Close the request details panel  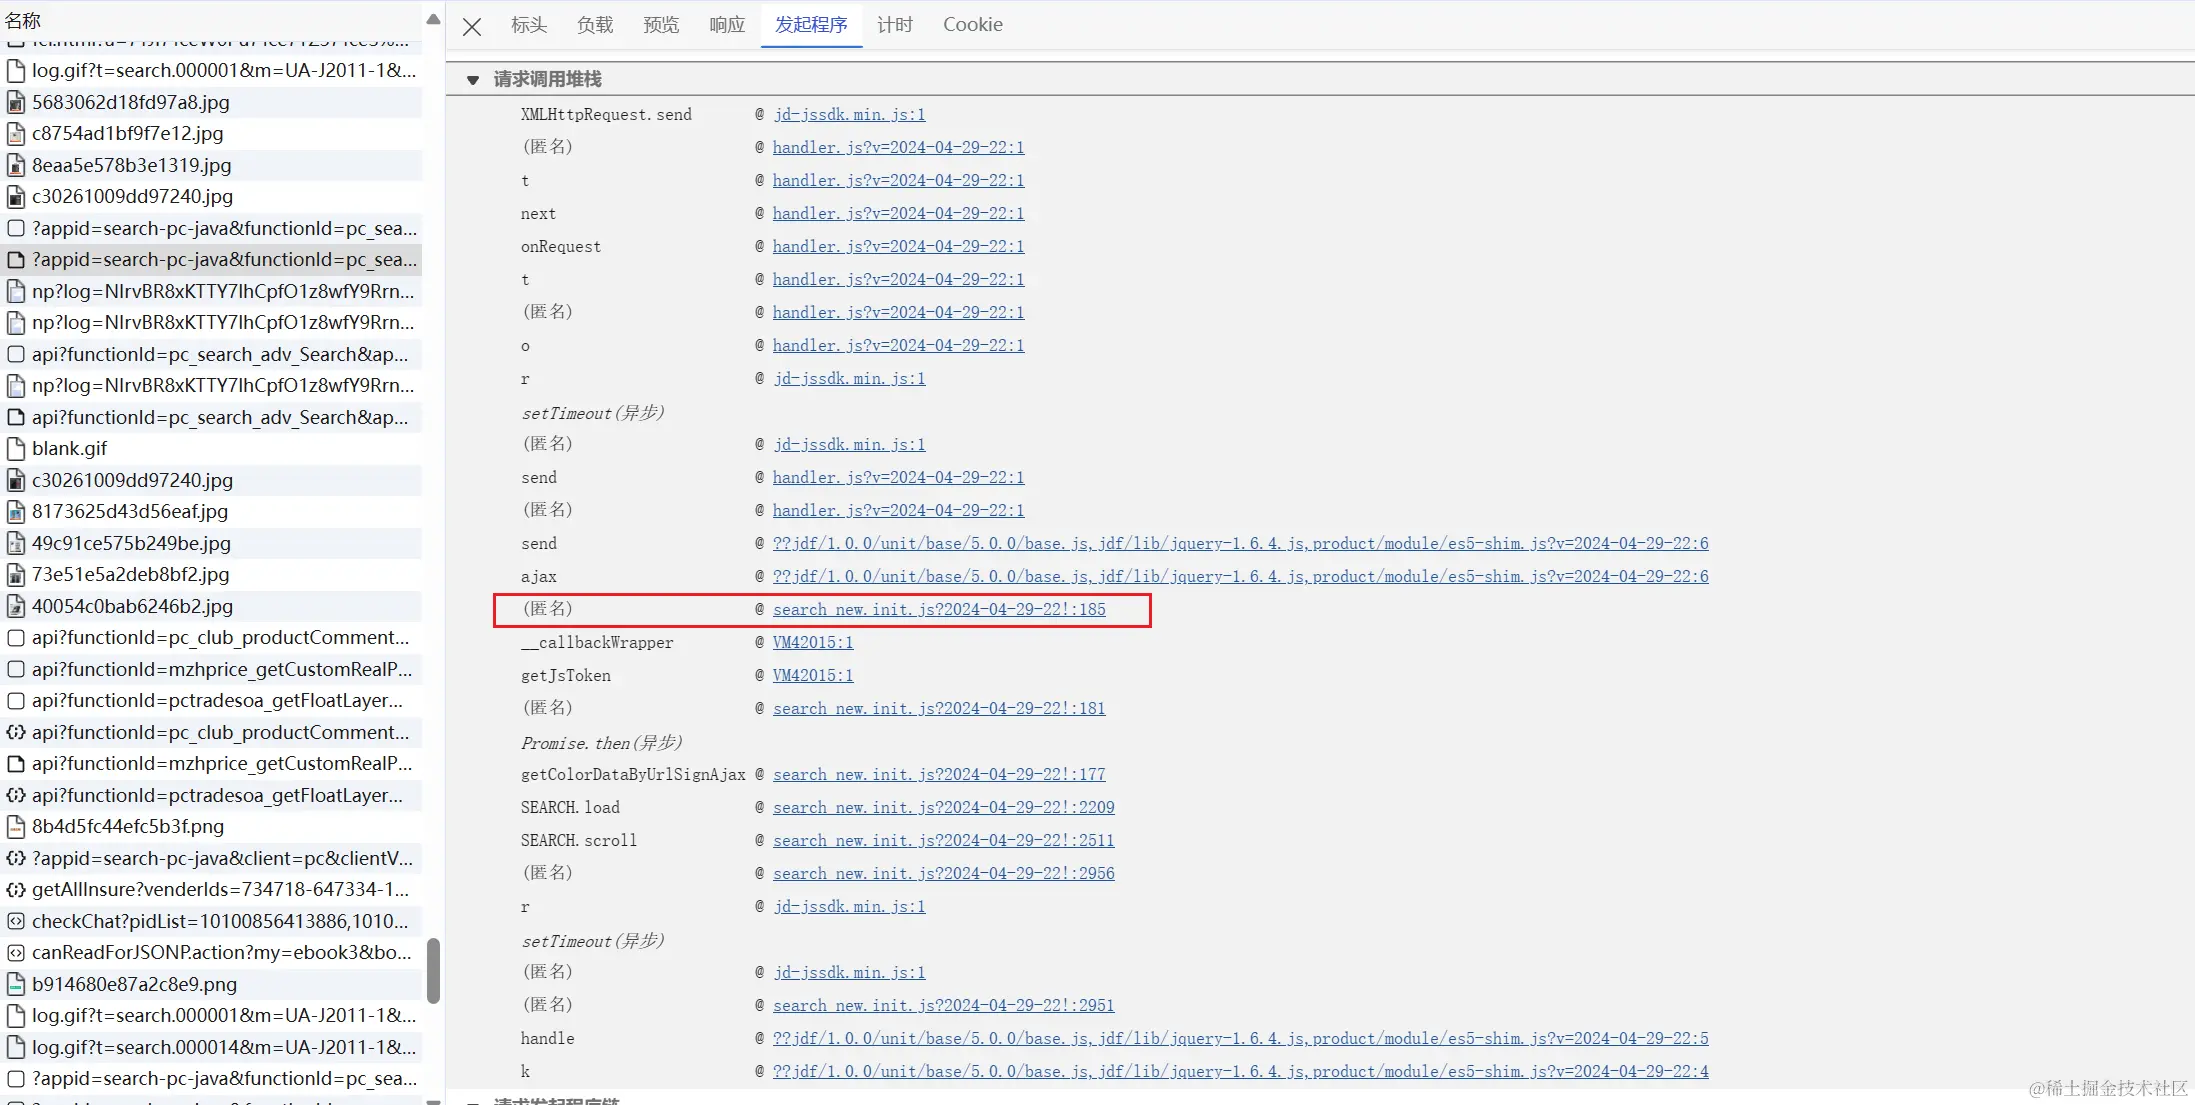472,26
